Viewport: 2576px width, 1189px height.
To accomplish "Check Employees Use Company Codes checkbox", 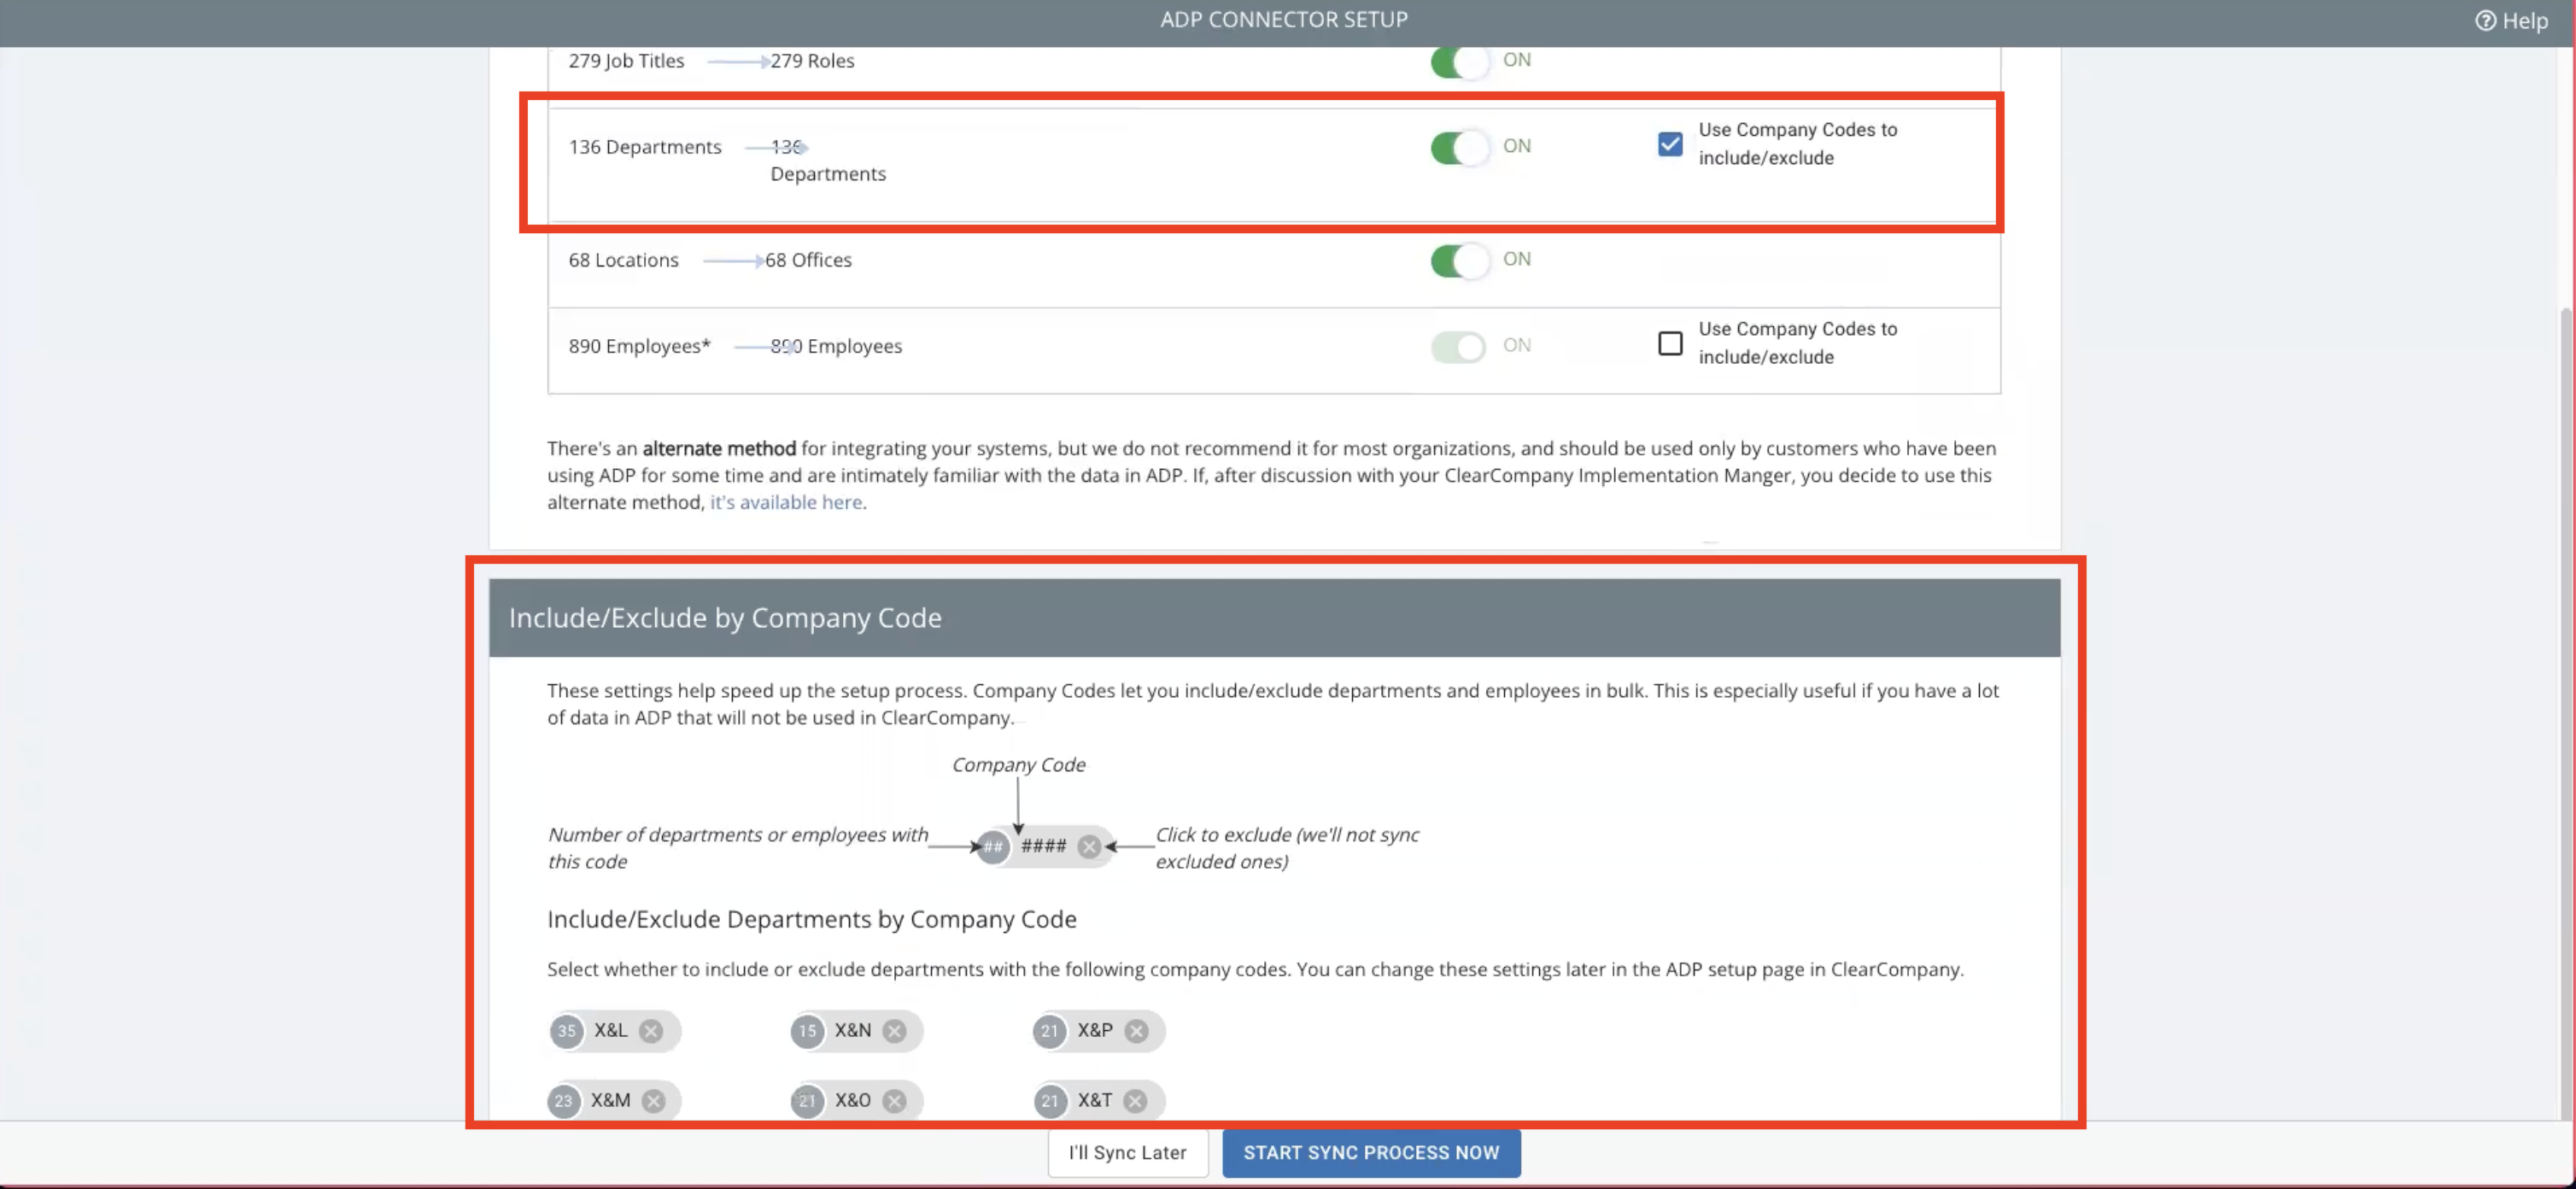I will [x=1670, y=343].
